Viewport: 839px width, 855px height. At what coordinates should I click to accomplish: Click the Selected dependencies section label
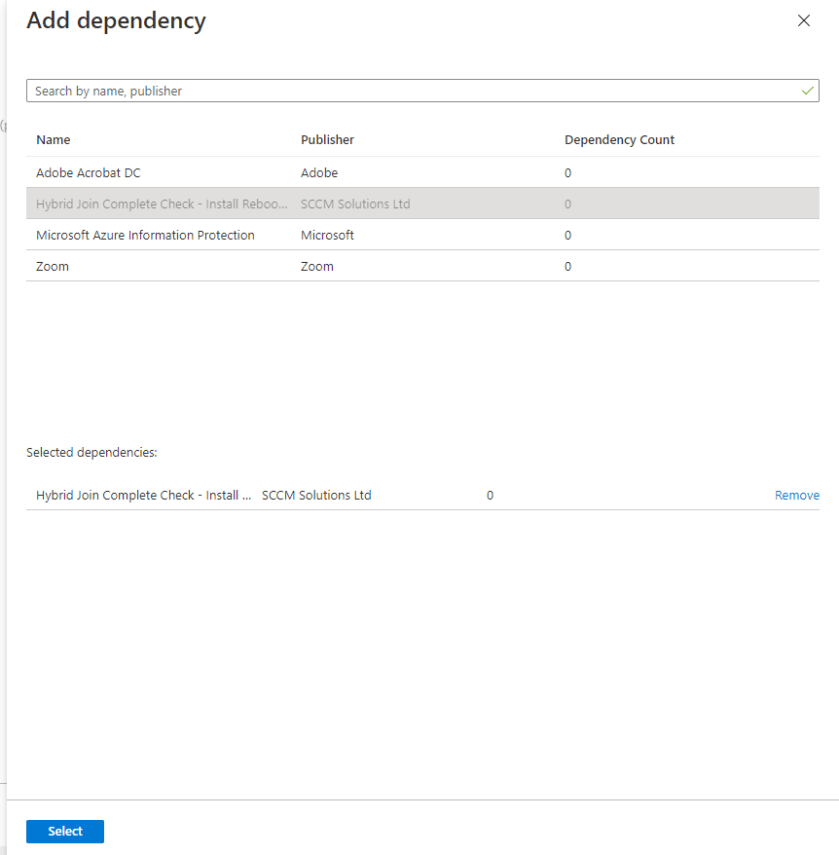pyautogui.click(x=81, y=452)
